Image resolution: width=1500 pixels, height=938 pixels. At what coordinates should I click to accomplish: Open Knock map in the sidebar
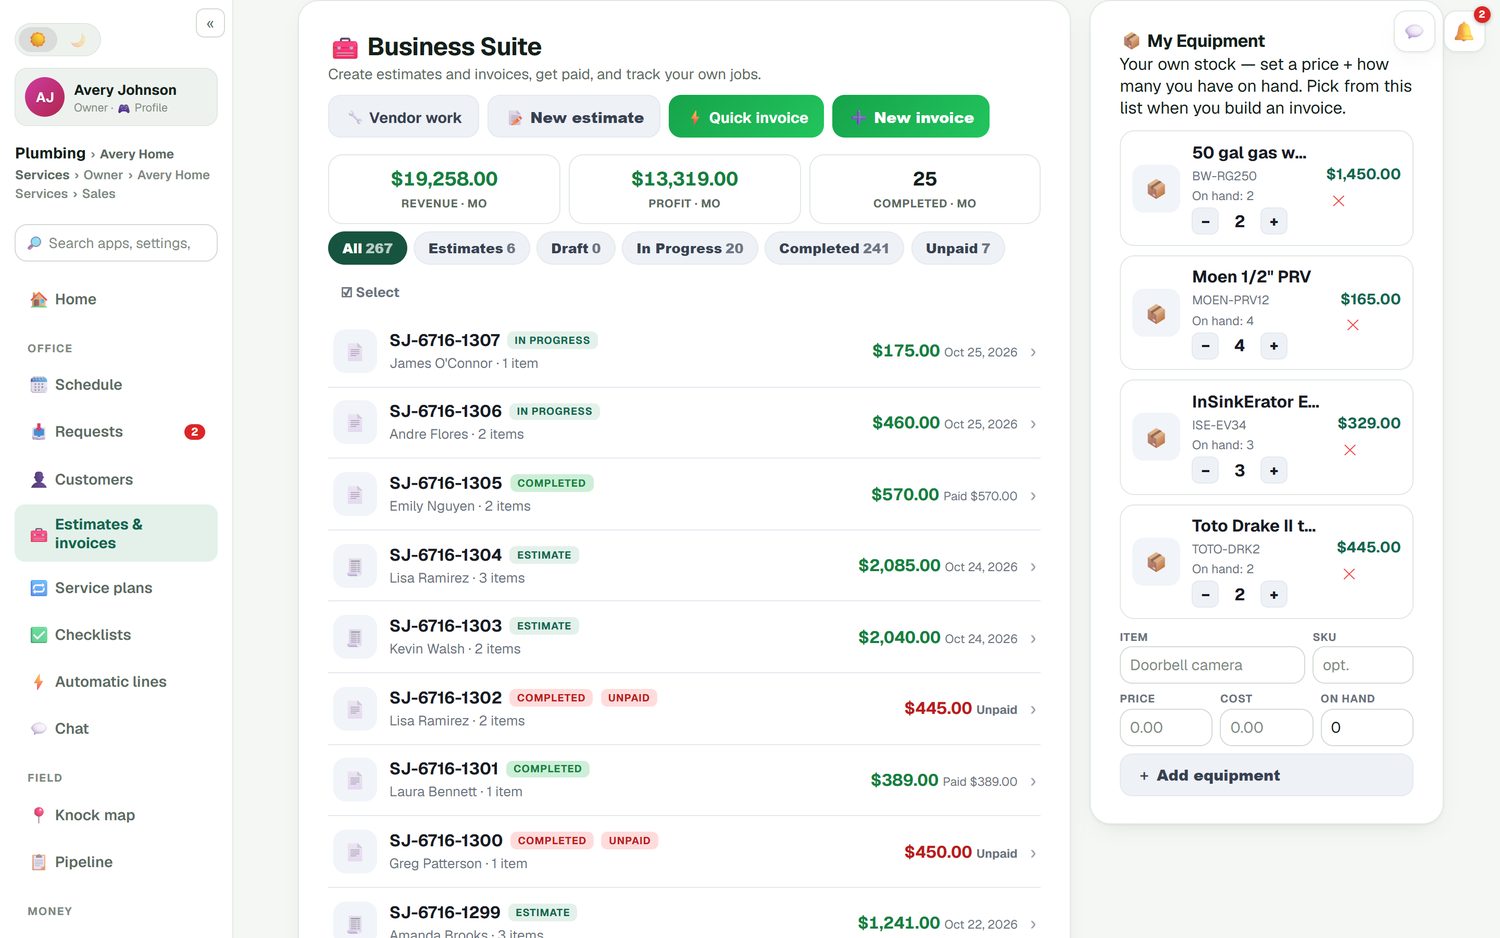(x=116, y=815)
